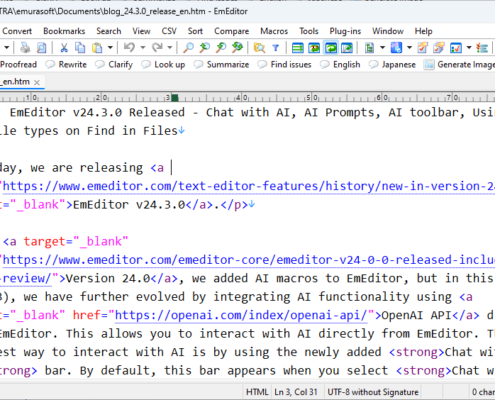This screenshot has width=495, height=400.
Task: Click Ln 3, Col 31 in status bar
Action: 296,392
